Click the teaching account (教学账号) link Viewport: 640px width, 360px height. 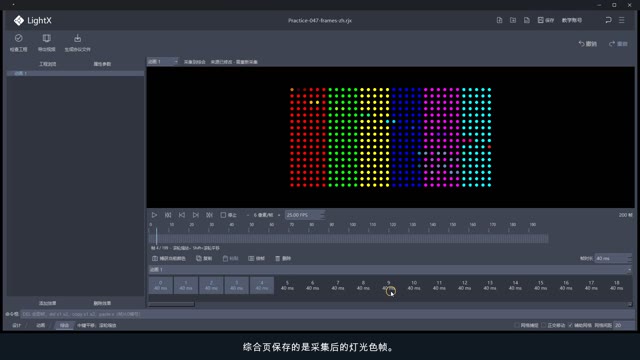[572, 20]
